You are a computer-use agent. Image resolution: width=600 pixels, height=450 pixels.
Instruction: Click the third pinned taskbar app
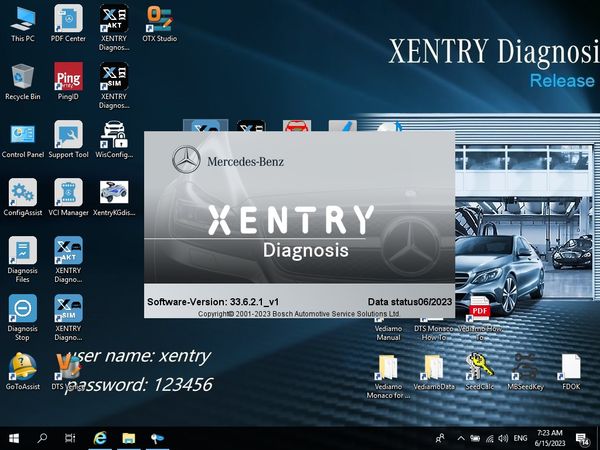157,438
